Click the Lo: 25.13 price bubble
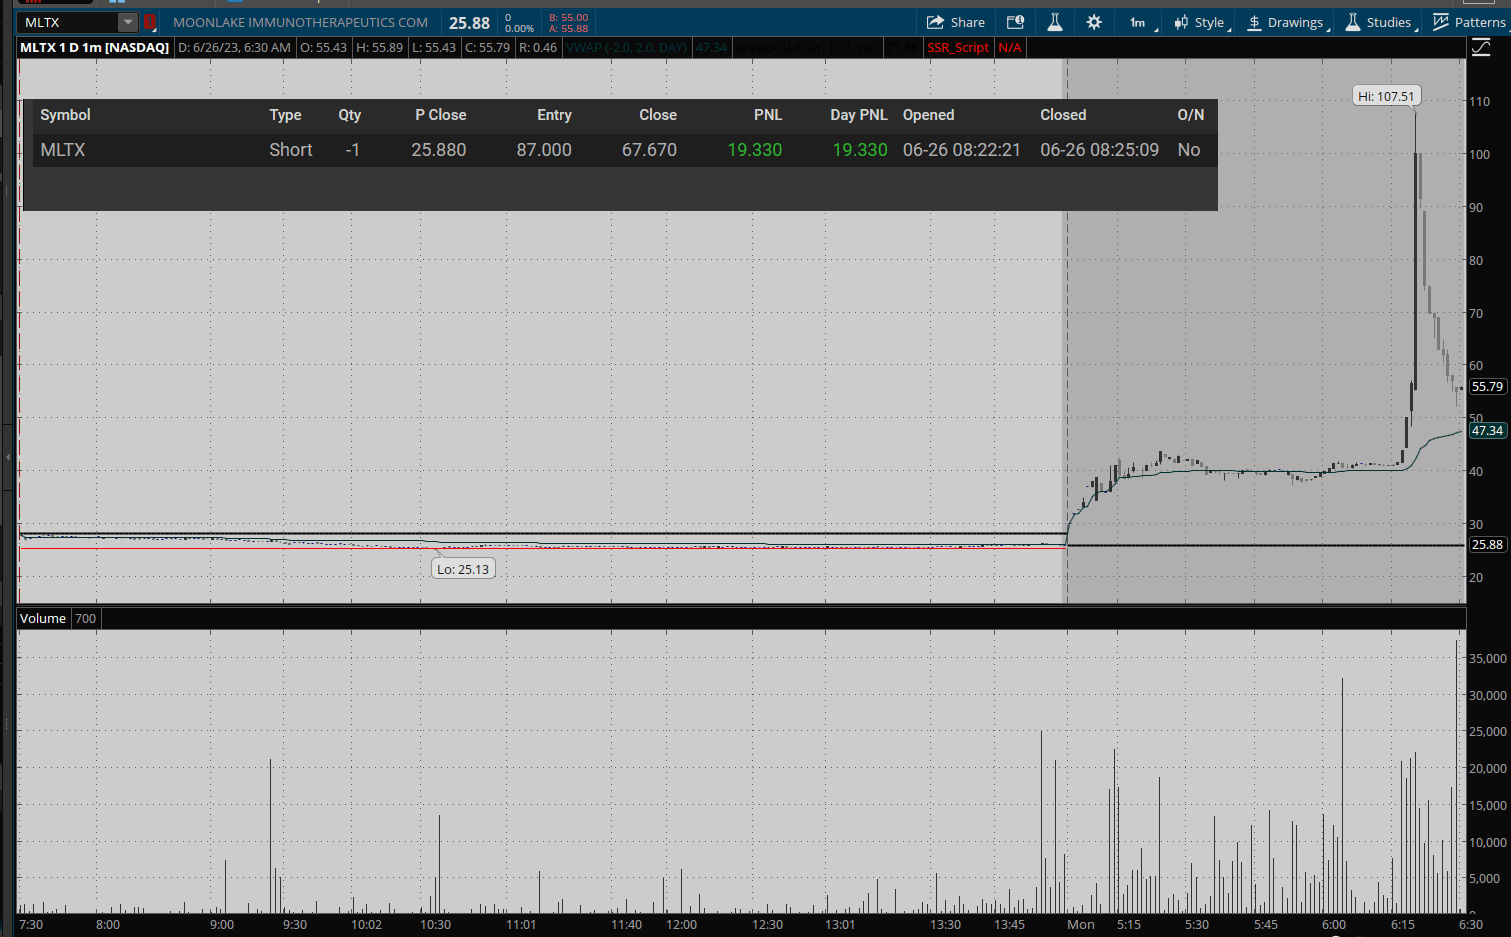Image resolution: width=1511 pixels, height=937 pixels. point(463,569)
